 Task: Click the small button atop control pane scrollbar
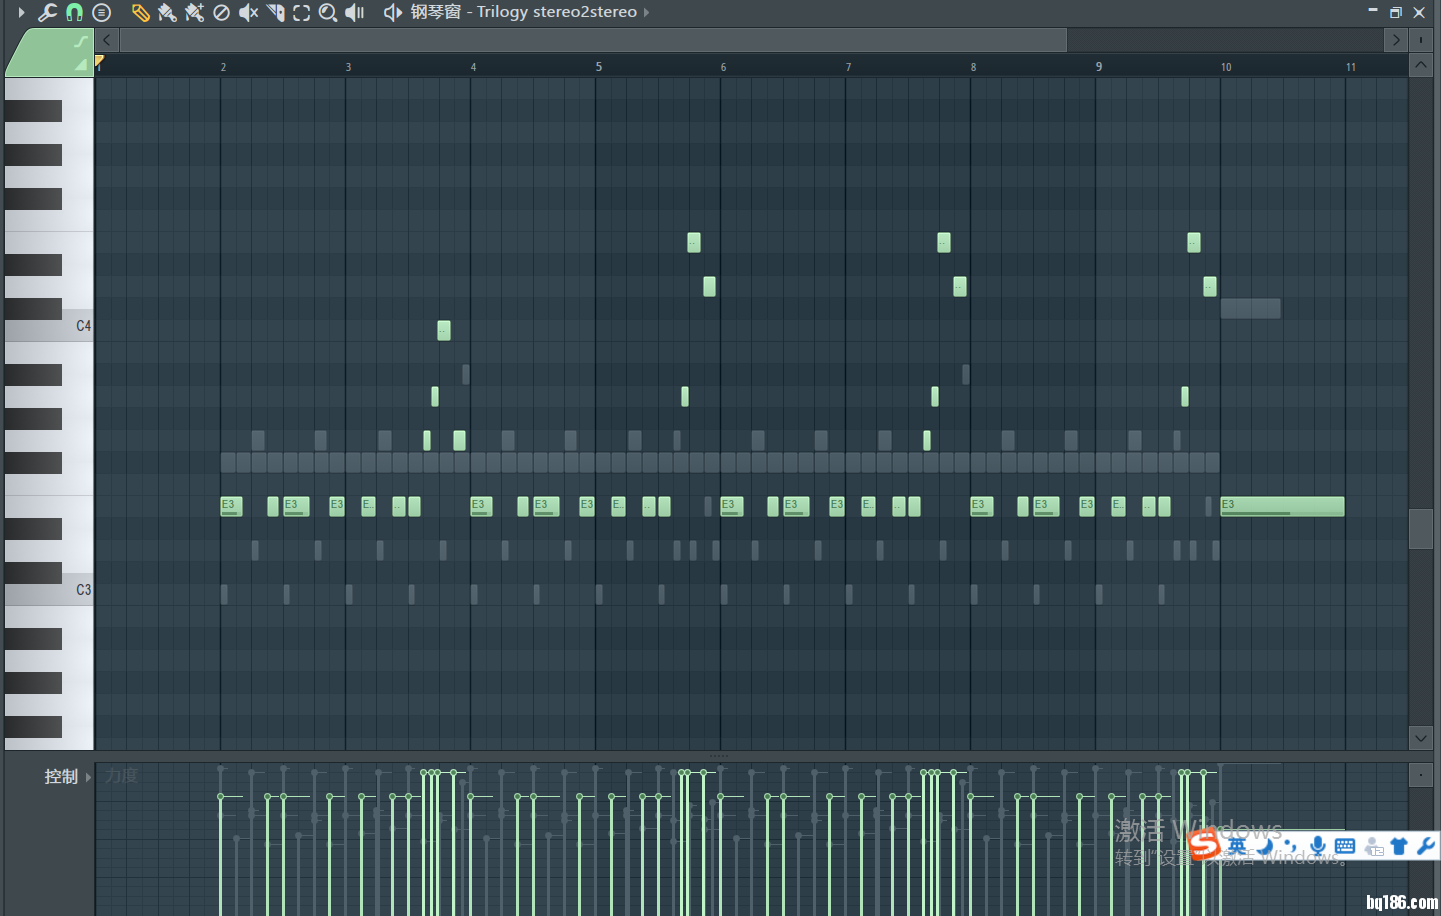coord(1421,775)
